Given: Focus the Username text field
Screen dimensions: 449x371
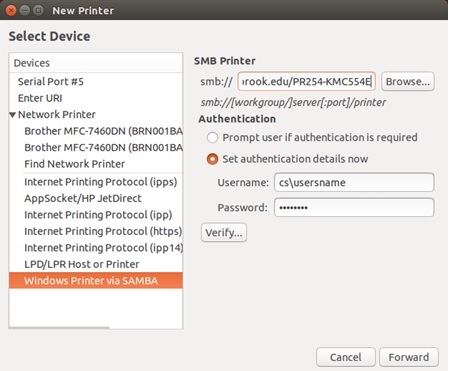Looking at the screenshot, I should [354, 182].
